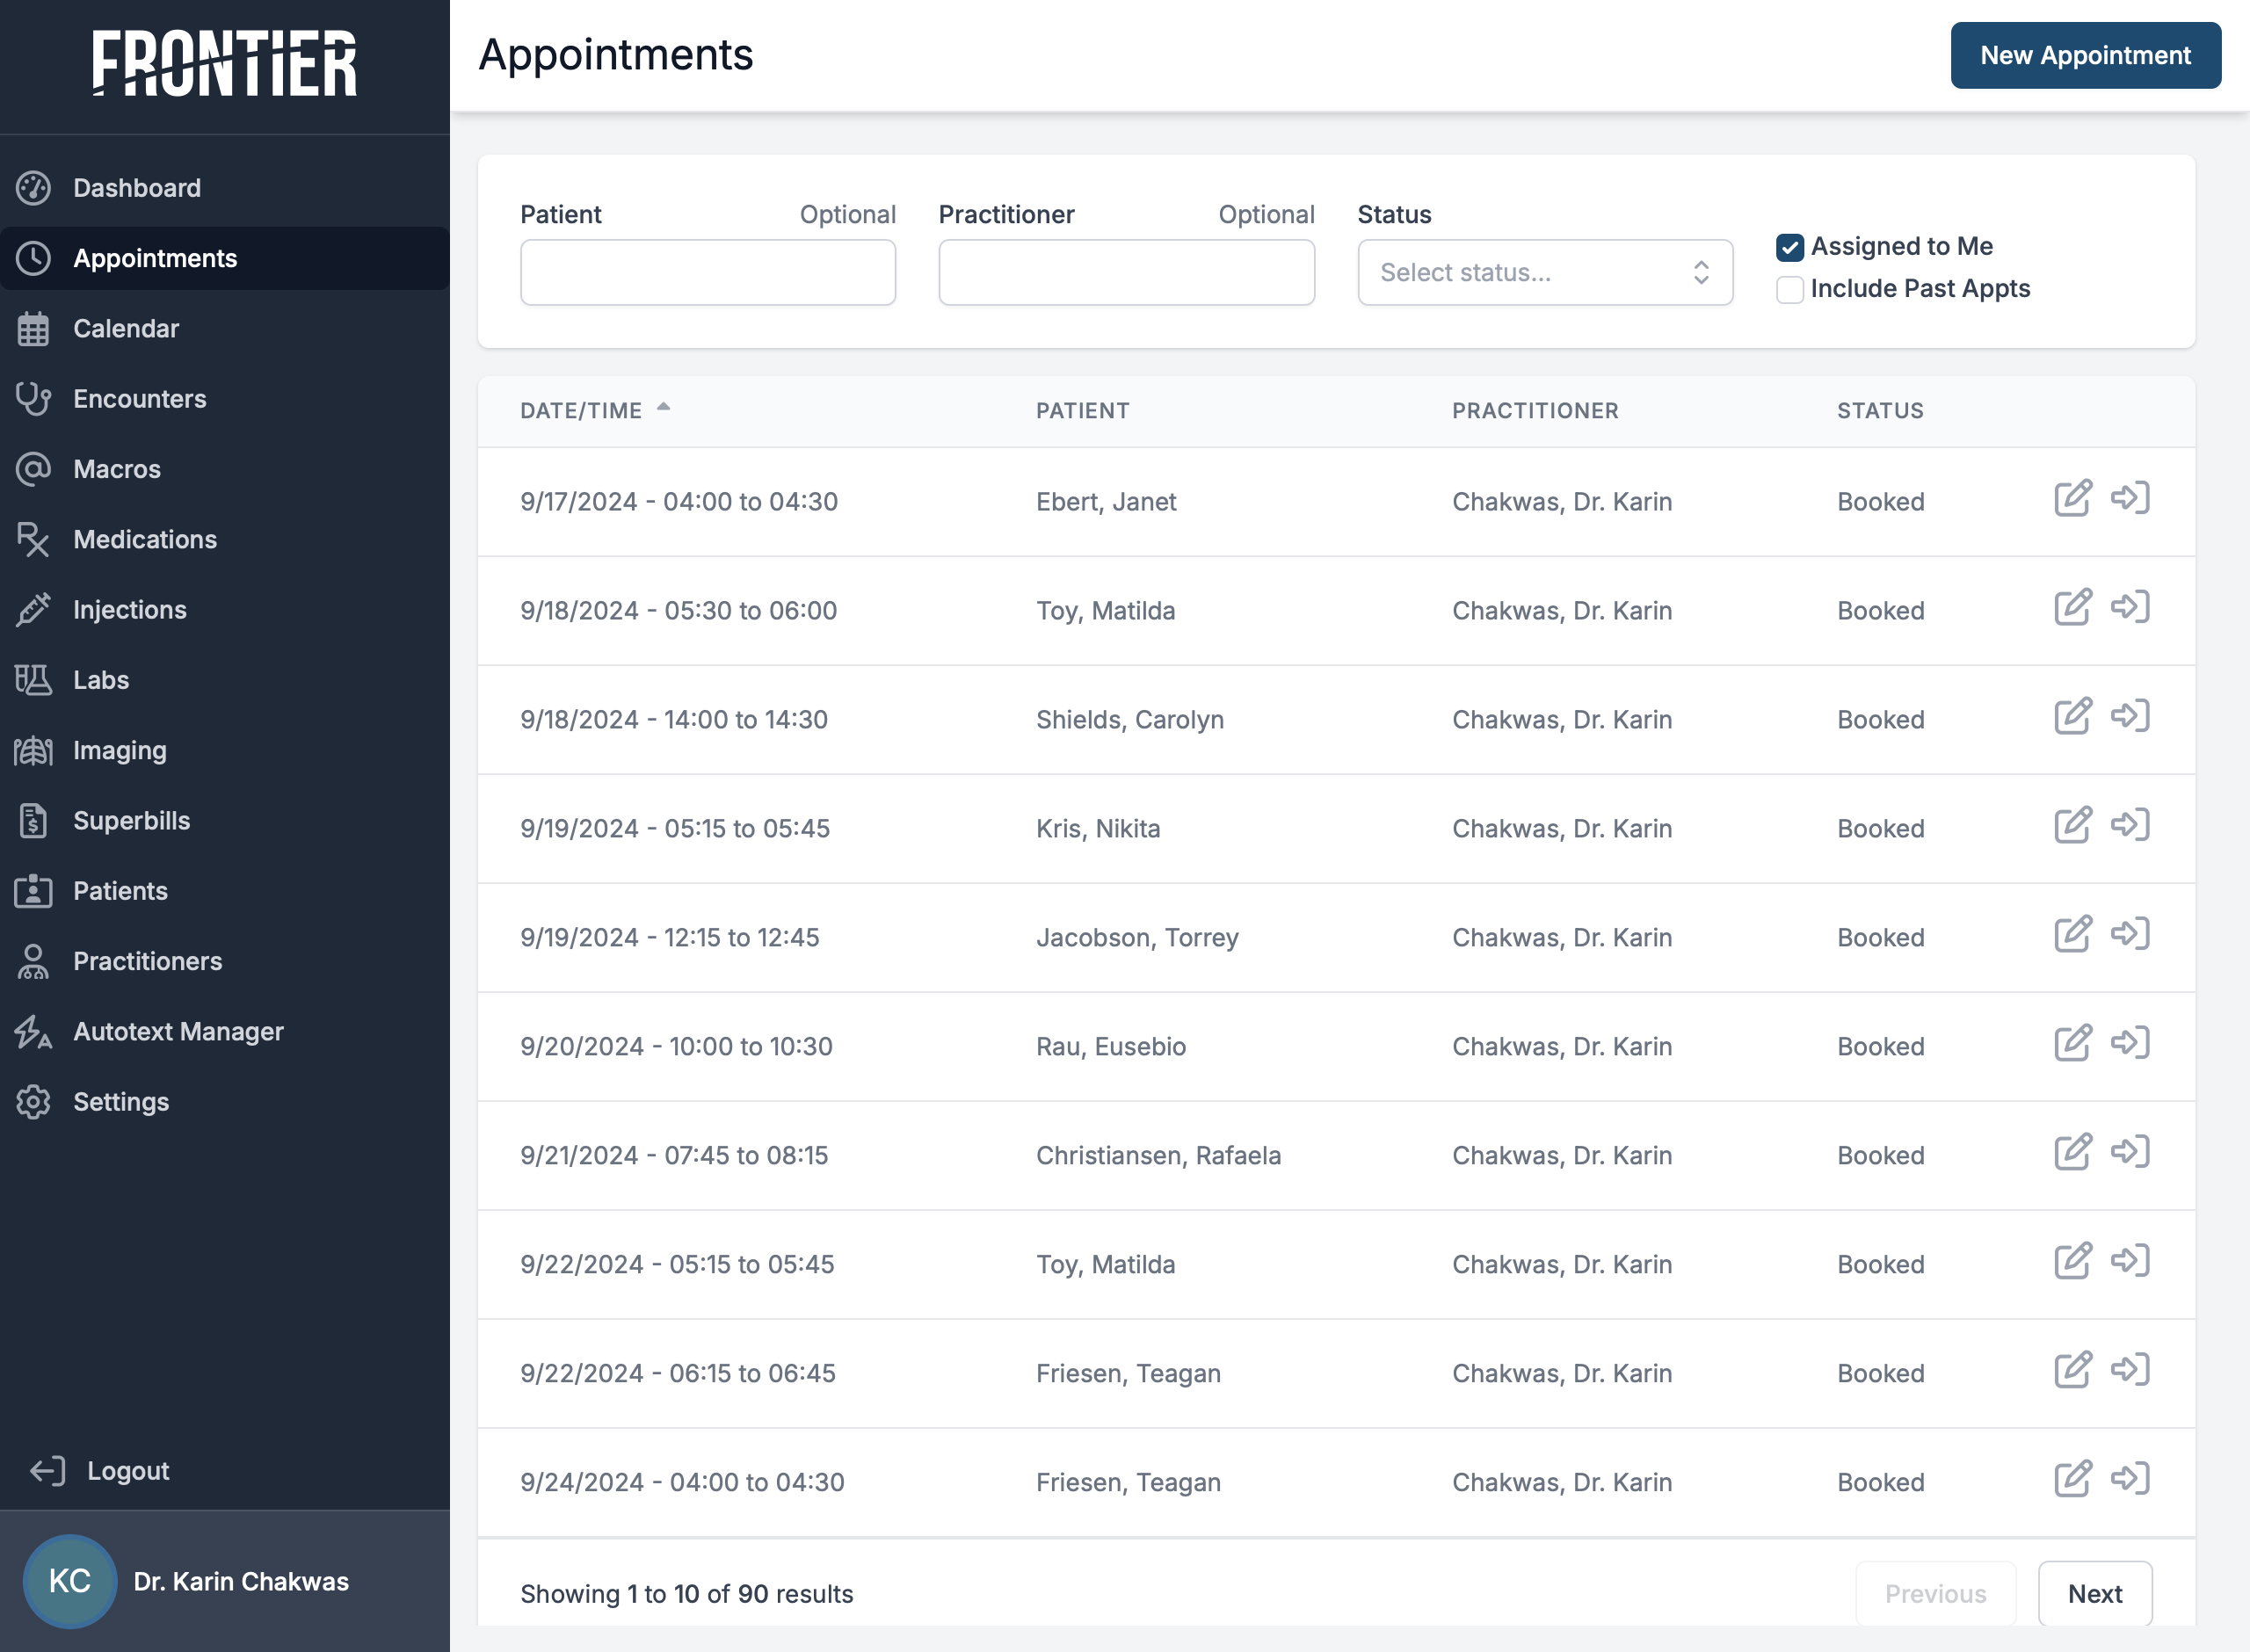Toggle Date/Time column sort arrow
This screenshot has height=1652, width=2250.
tap(663, 408)
